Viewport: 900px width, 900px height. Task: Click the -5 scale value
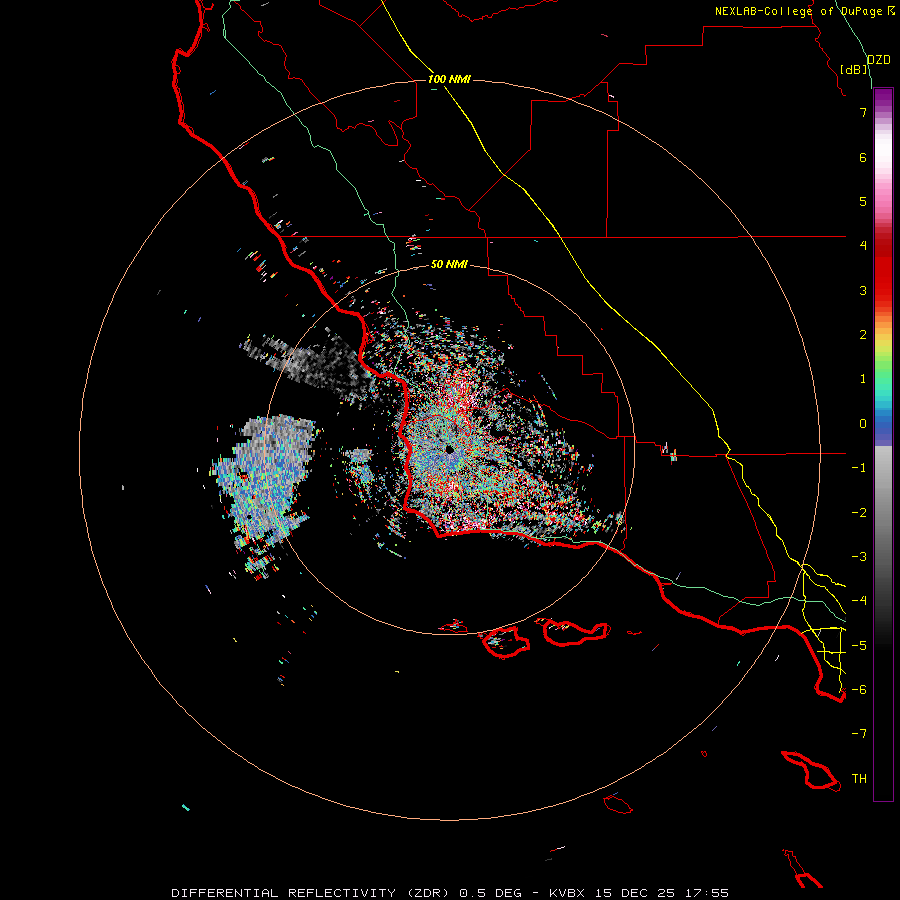[859, 646]
